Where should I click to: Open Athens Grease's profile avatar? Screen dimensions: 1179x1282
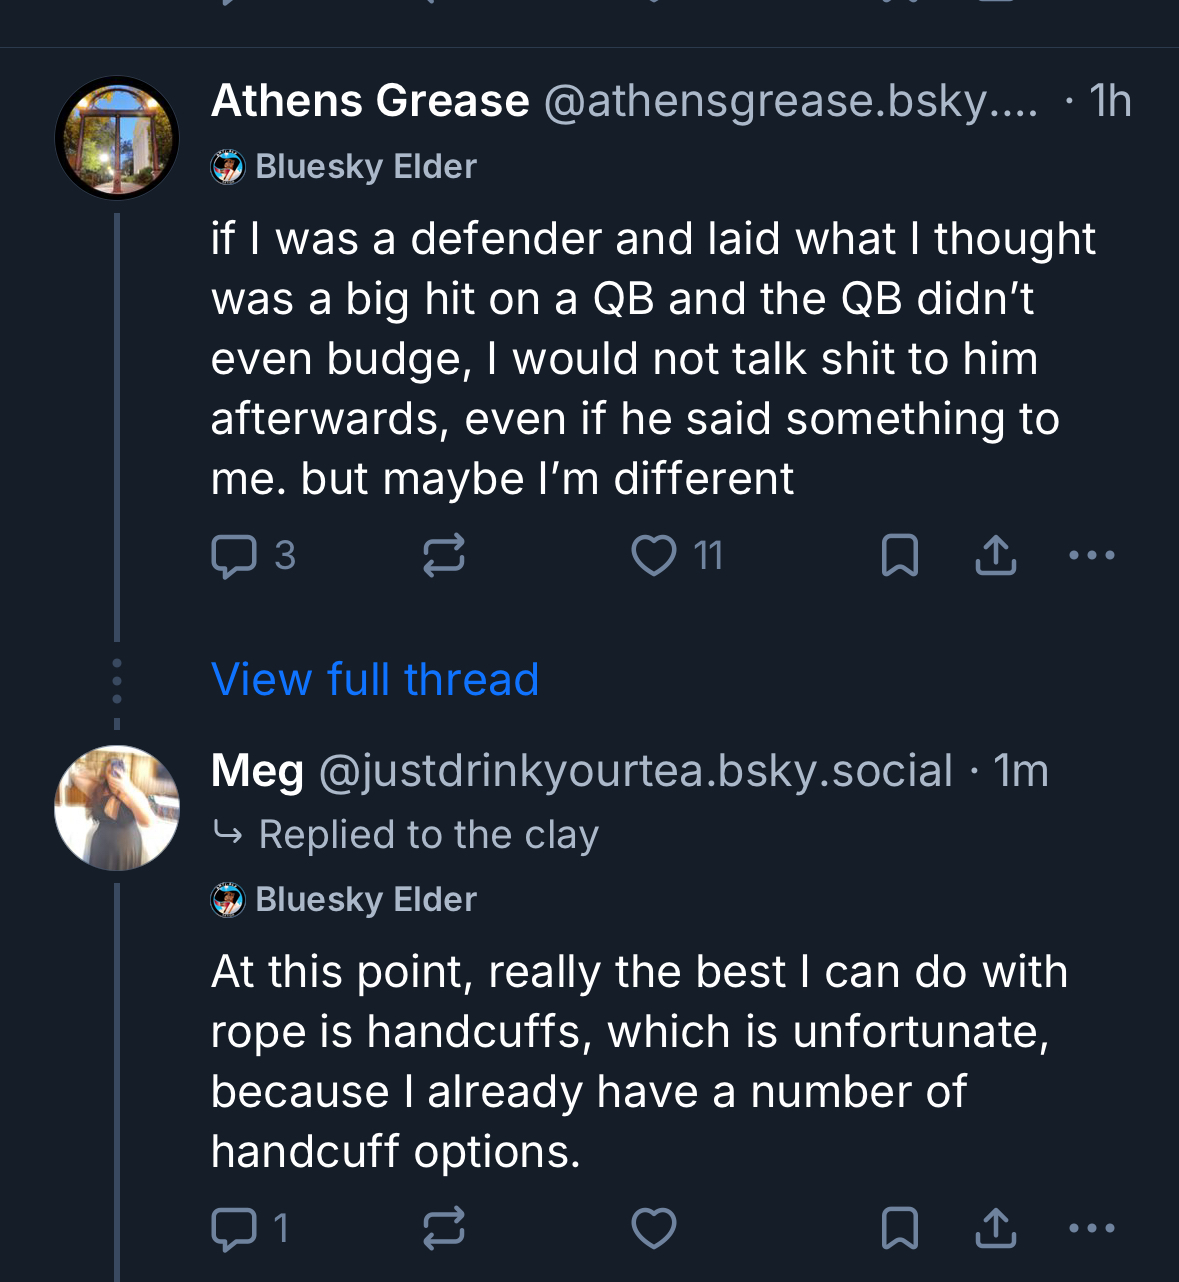click(117, 138)
